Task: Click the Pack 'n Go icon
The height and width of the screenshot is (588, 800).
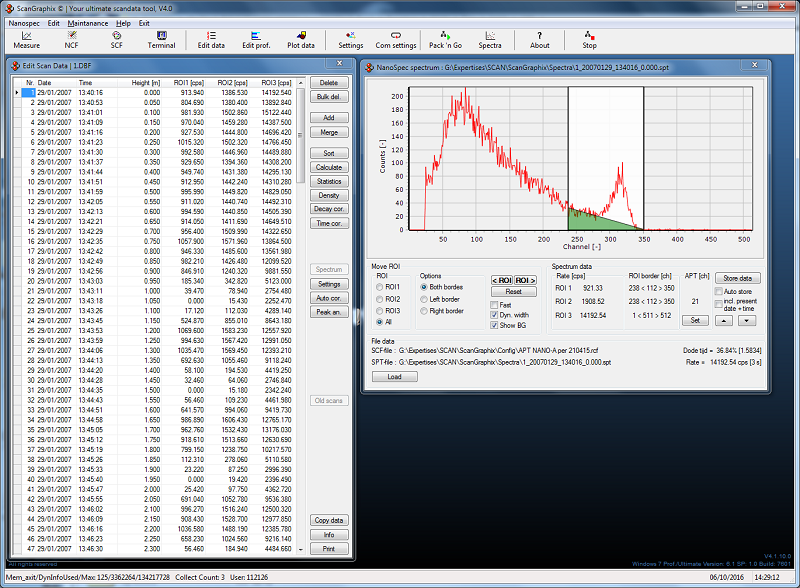Action: tap(445, 39)
